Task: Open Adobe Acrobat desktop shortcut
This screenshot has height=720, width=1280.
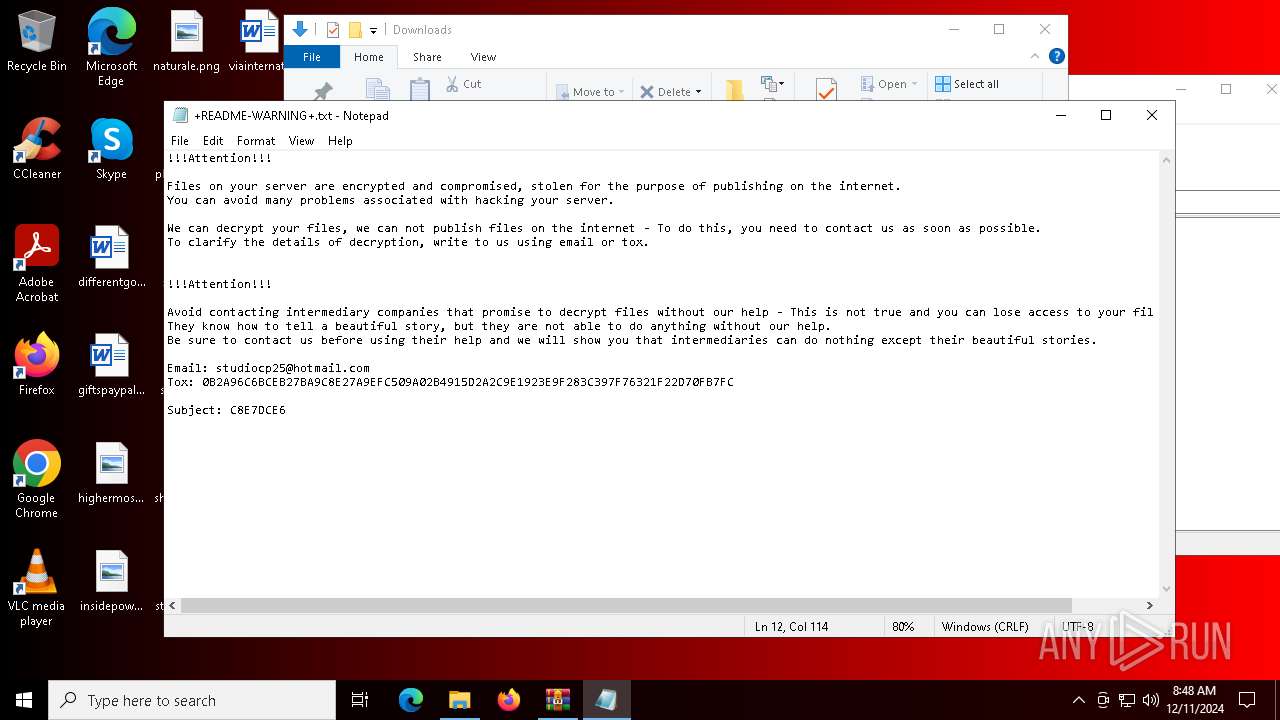Action: [x=37, y=264]
